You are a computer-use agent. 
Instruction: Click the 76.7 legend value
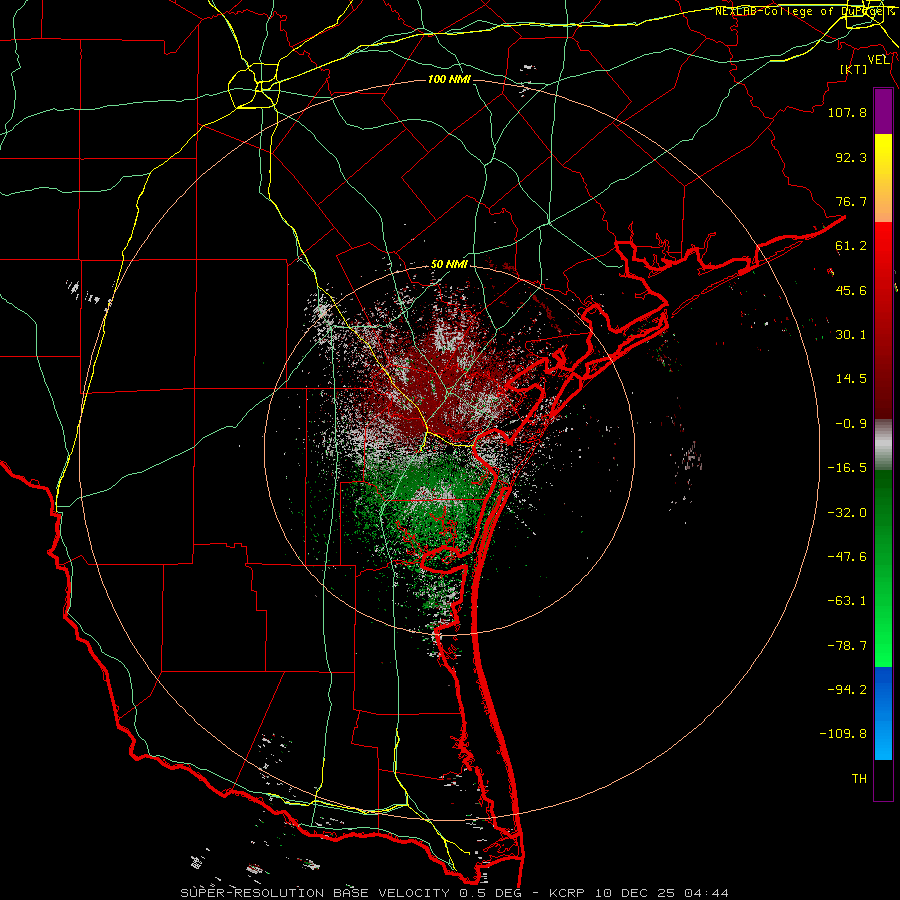(851, 201)
